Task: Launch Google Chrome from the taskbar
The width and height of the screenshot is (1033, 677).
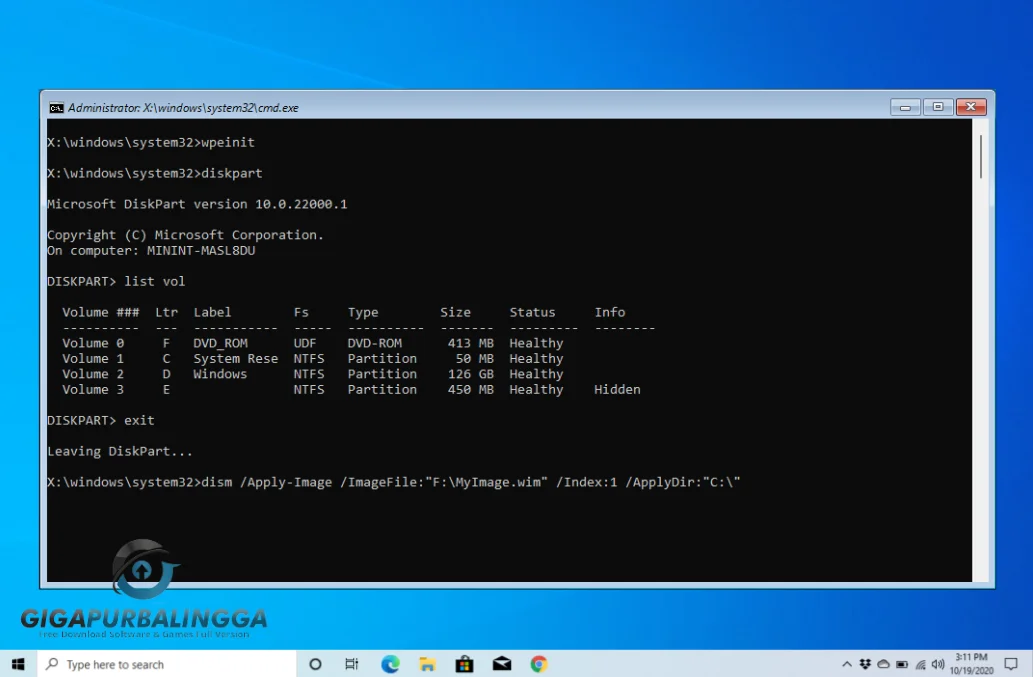Action: tap(538, 663)
